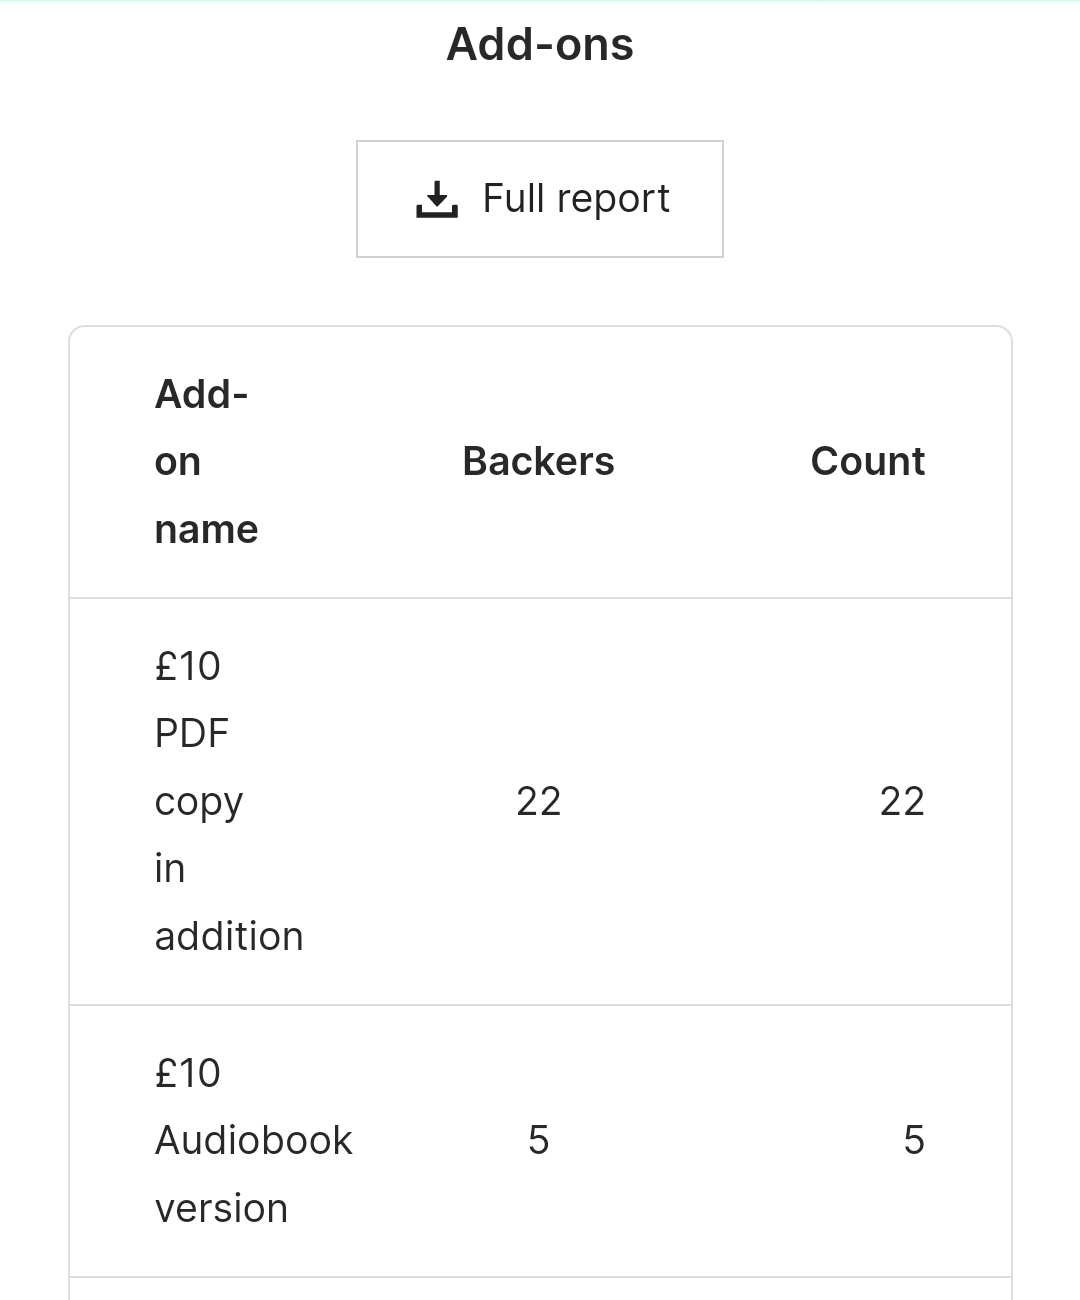1080x1300 pixels.
Task: Click the partially visible third table row
Action: click(x=540, y=1288)
